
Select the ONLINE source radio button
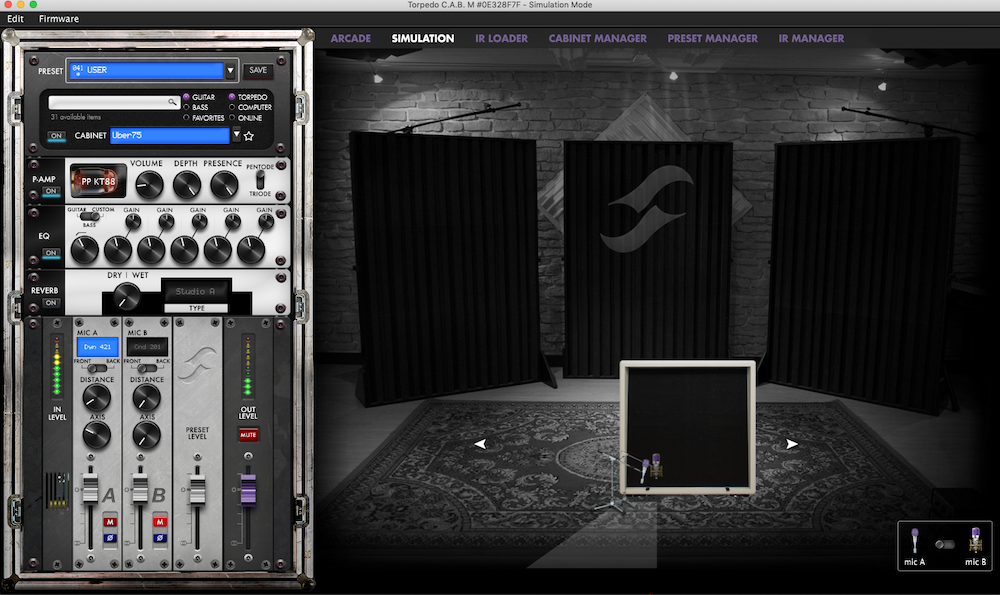232,118
